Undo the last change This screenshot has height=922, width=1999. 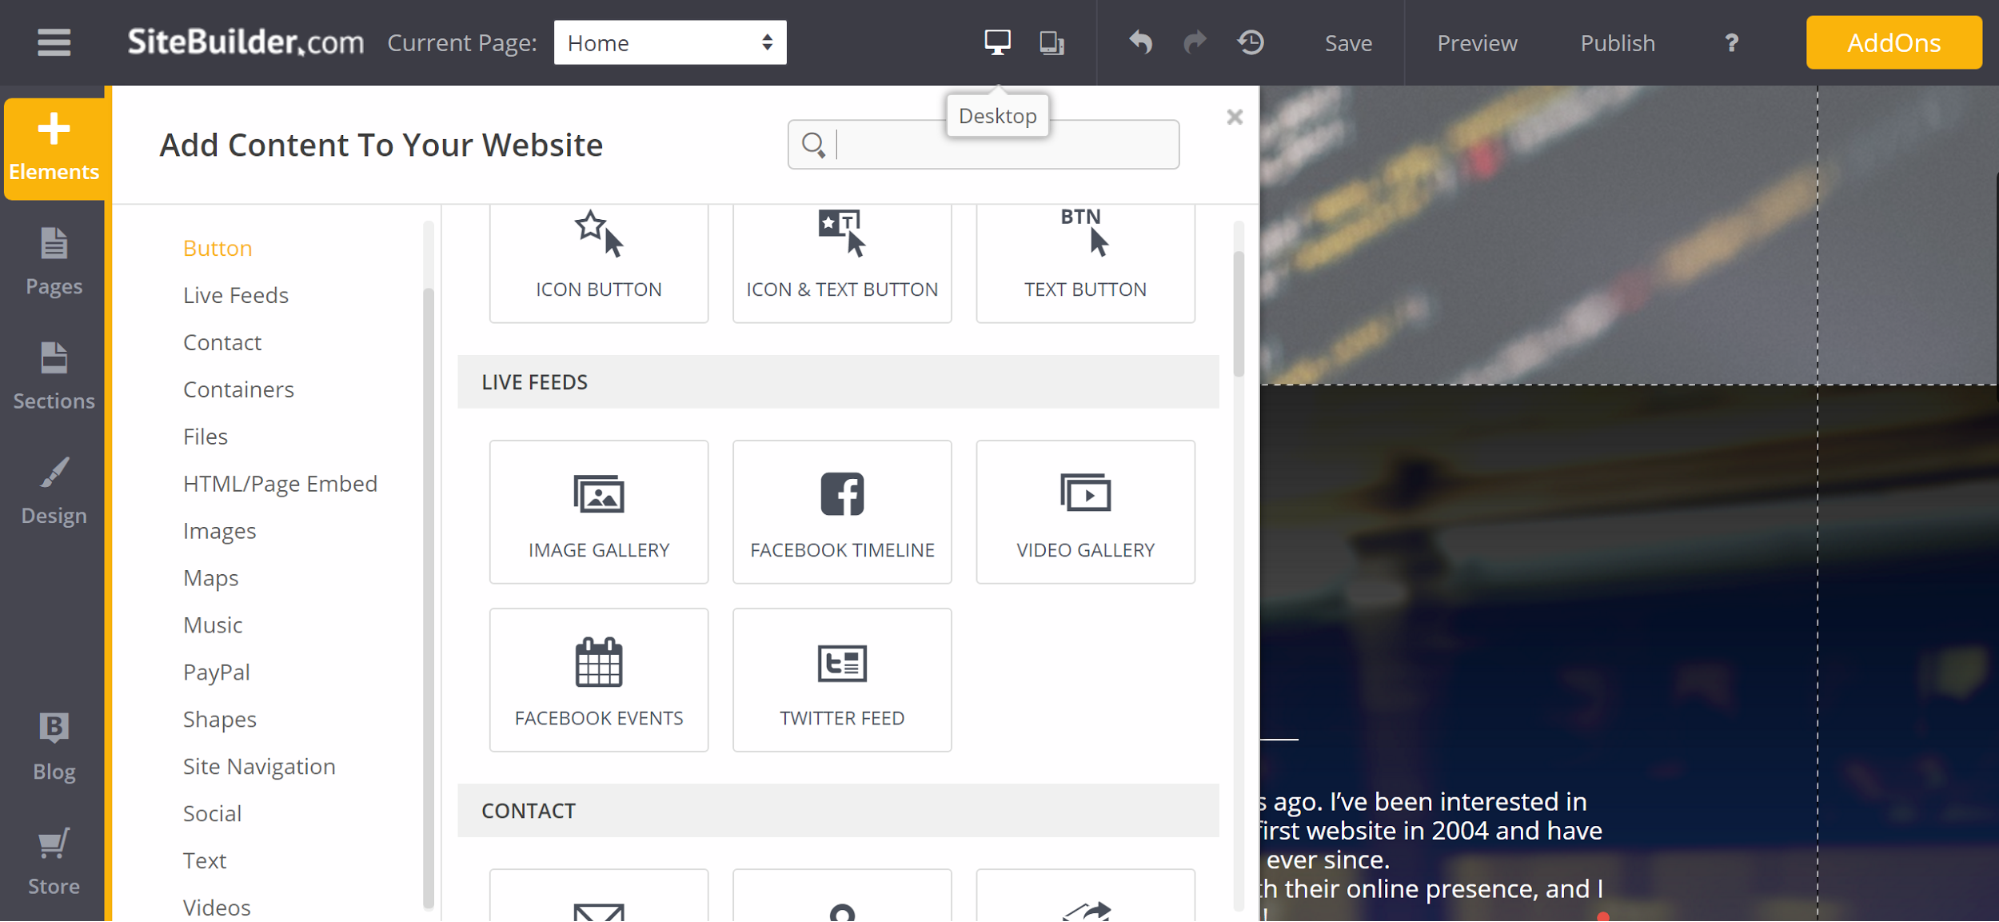(x=1141, y=43)
